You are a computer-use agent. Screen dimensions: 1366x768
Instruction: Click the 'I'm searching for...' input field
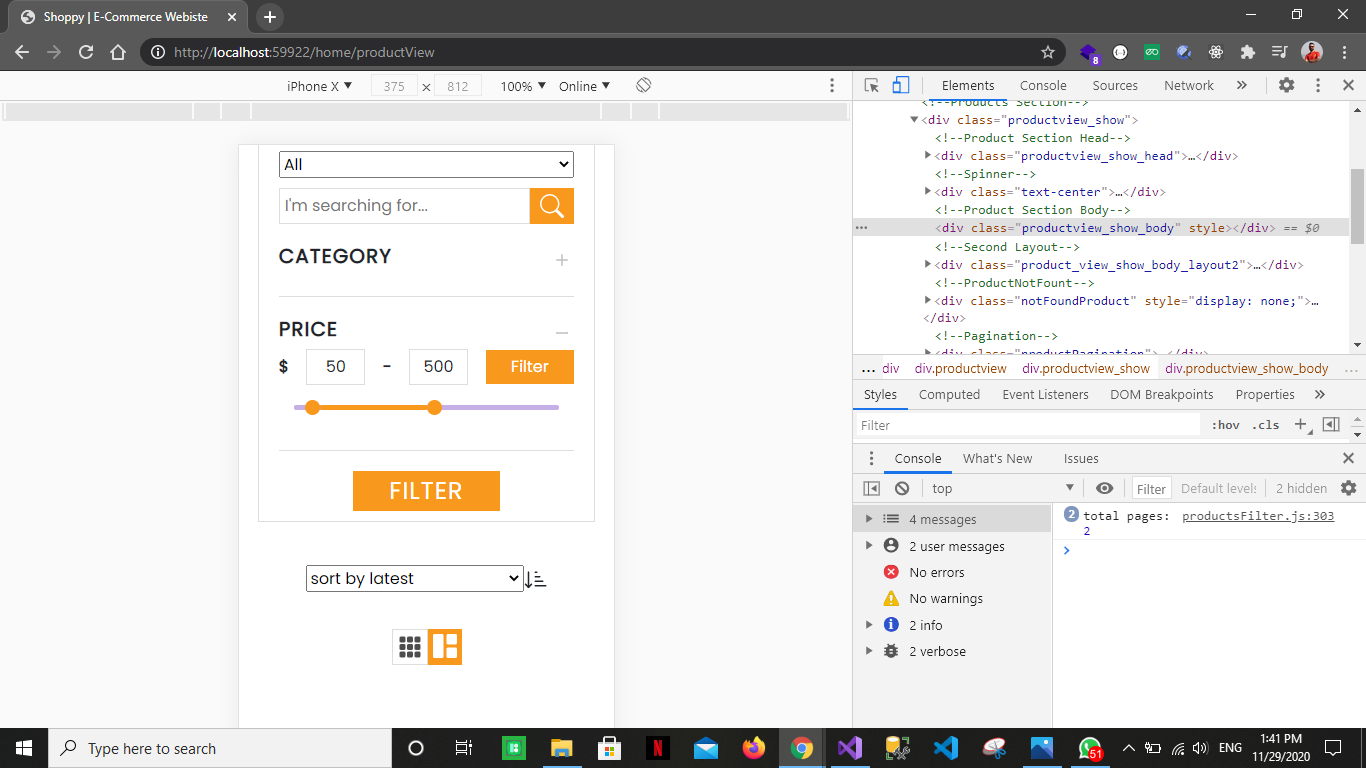(404, 205)
